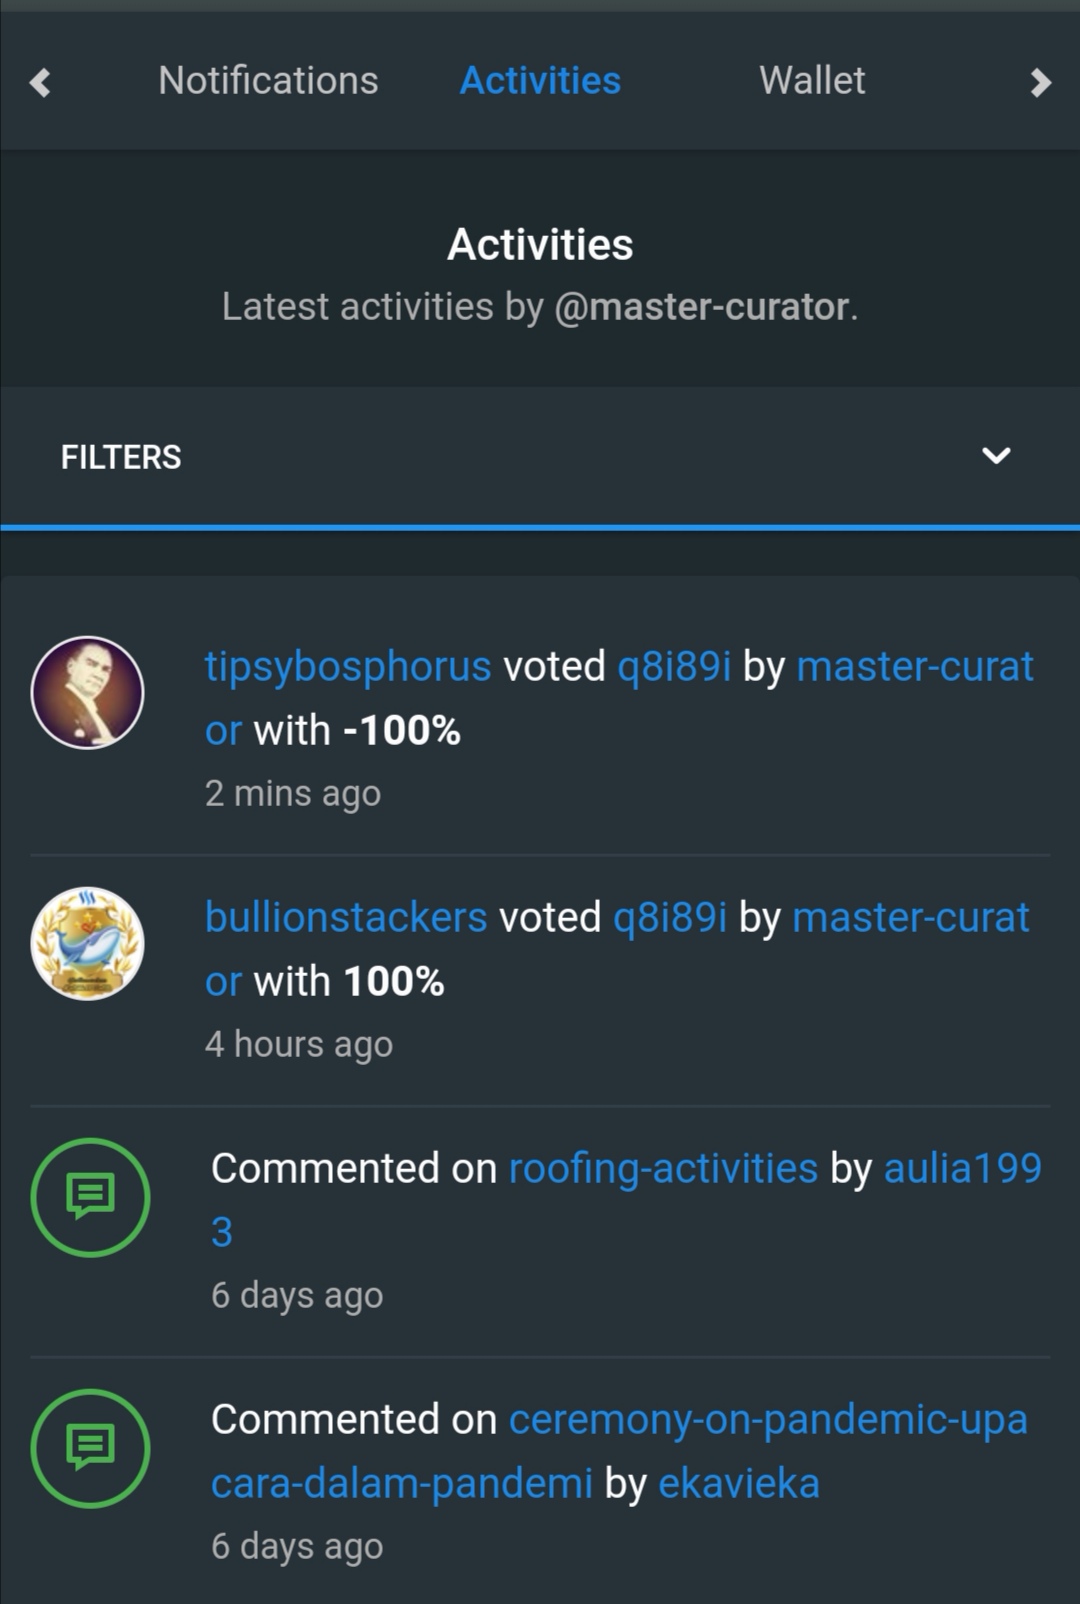Open post q8i89i in the tipsybosphorus vote entry
The image size is (1080, 1604).
point(674,667)
